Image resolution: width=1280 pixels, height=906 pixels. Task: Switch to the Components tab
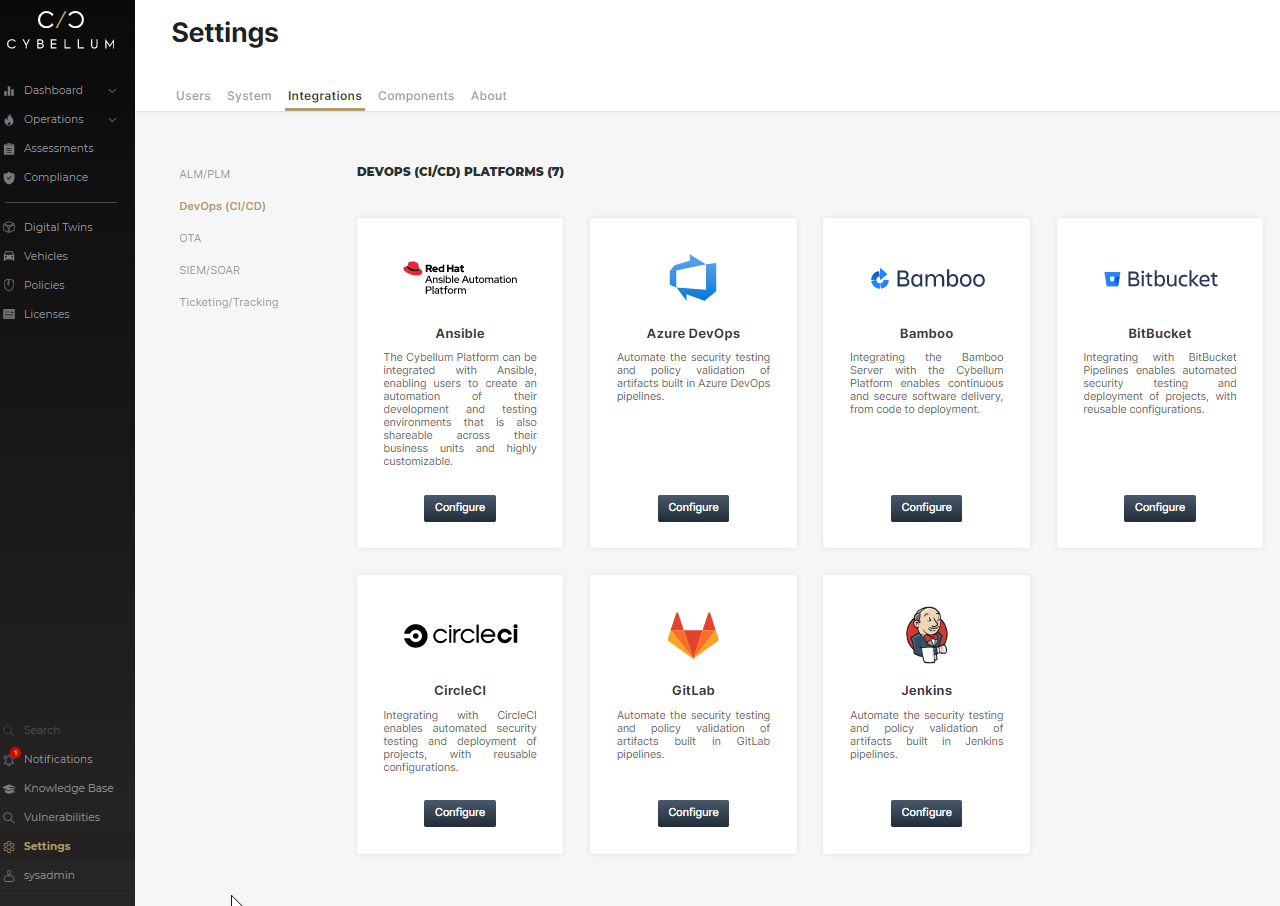click(416, 95)
